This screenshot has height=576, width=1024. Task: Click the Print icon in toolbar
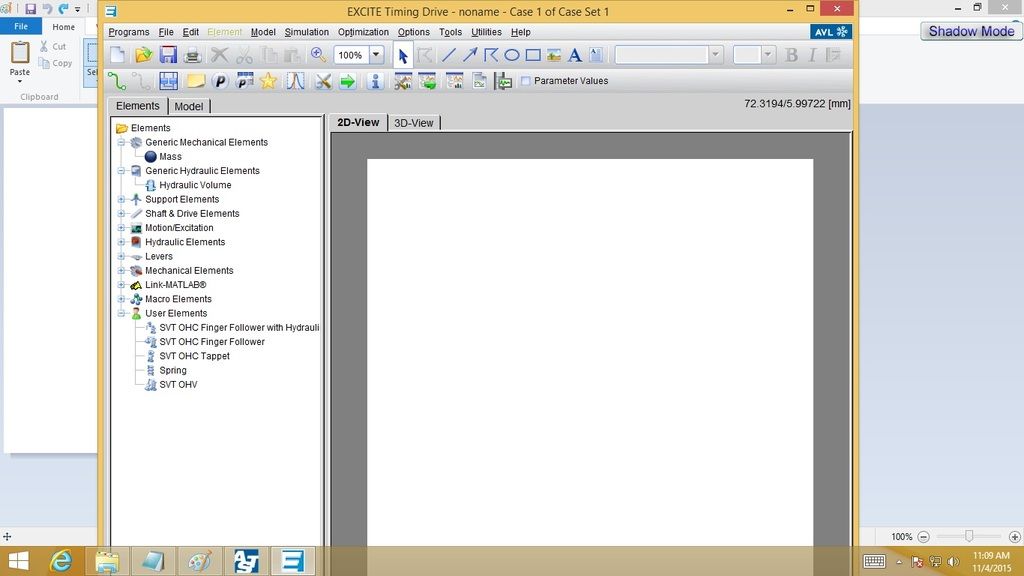tap(193, 55)
